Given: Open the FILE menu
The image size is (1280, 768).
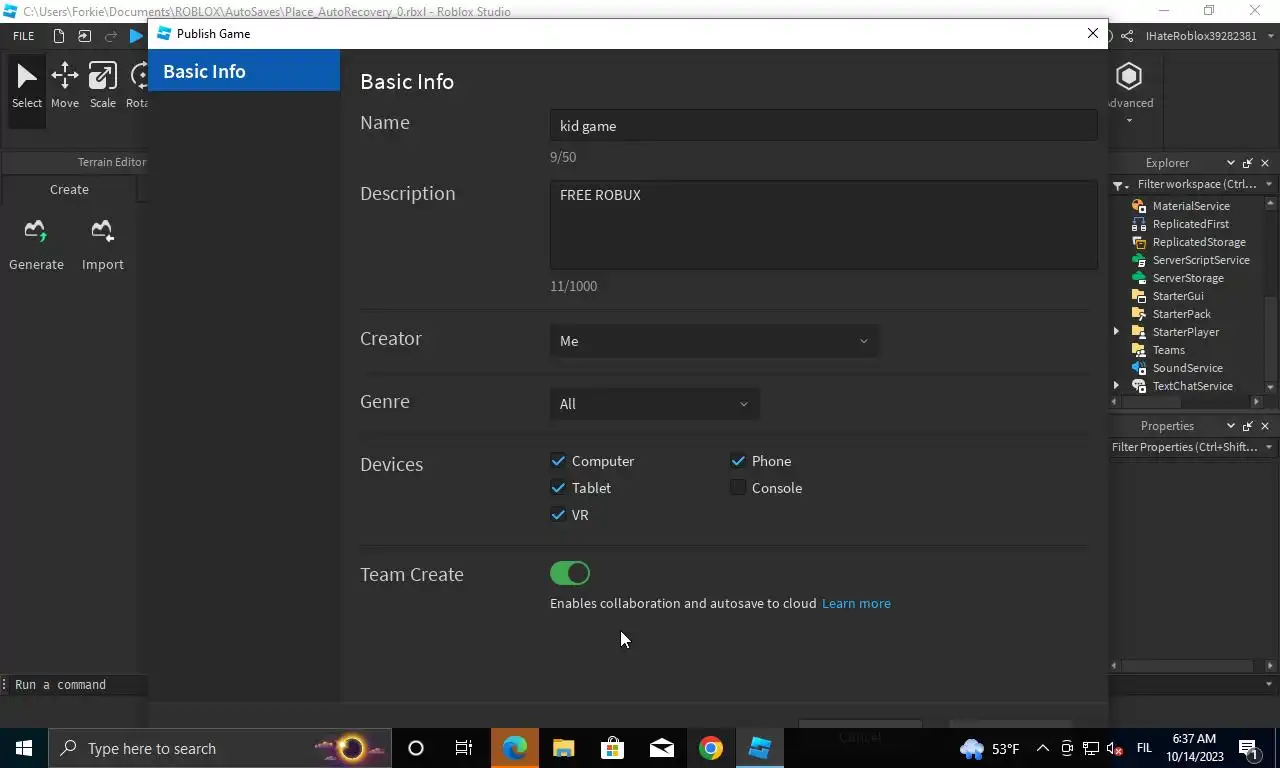Looking at the screenshot, I should [23, 36].
